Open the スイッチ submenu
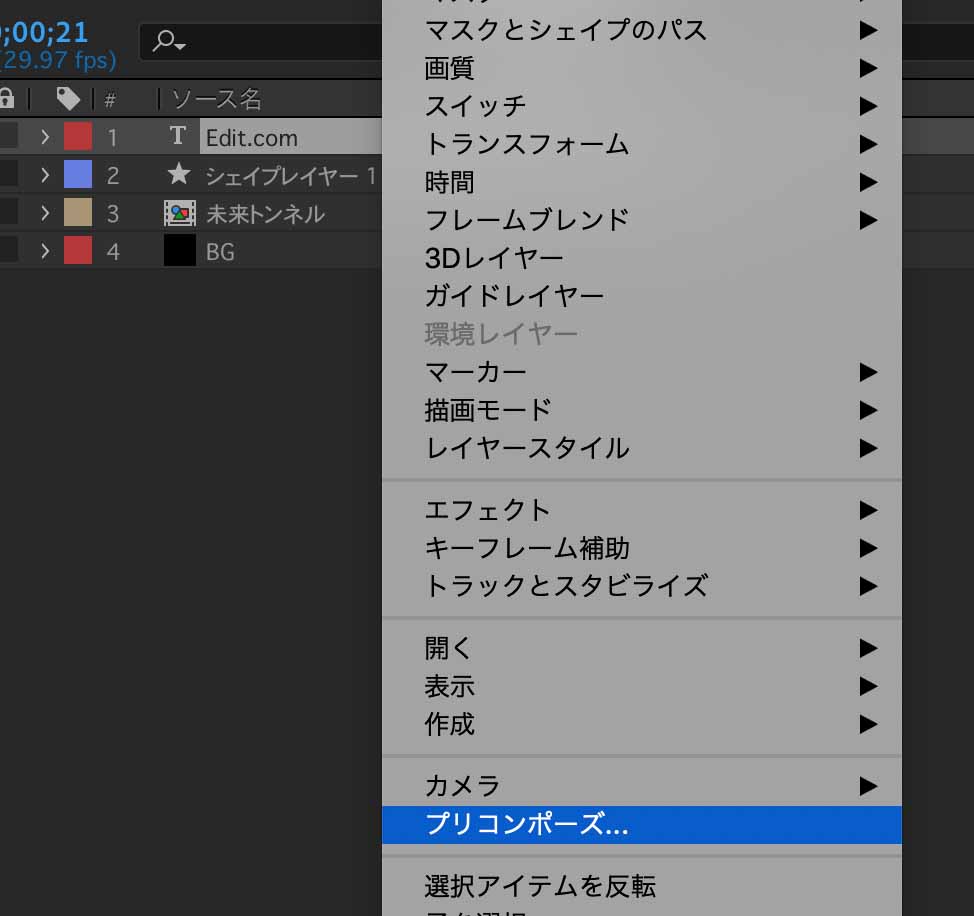Image resolution: width=974 pixels, height=916 pixels. point(642,106)
